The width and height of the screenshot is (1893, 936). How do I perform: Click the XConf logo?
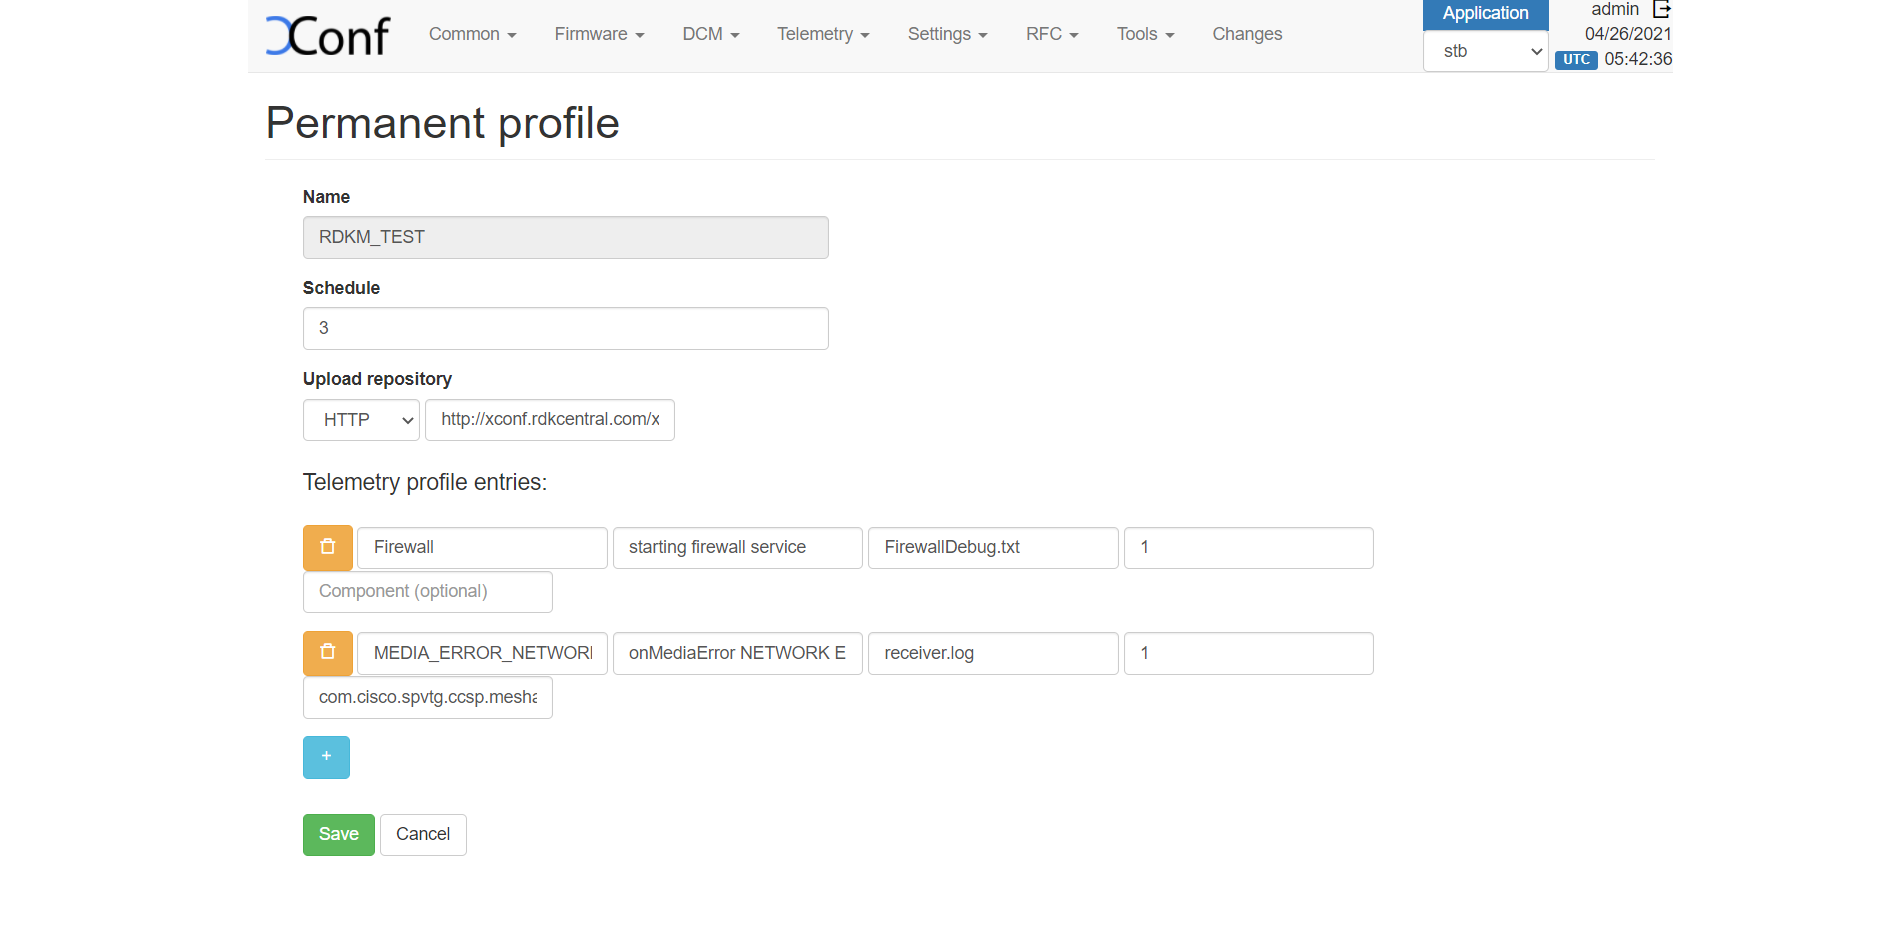click(328, 36)
